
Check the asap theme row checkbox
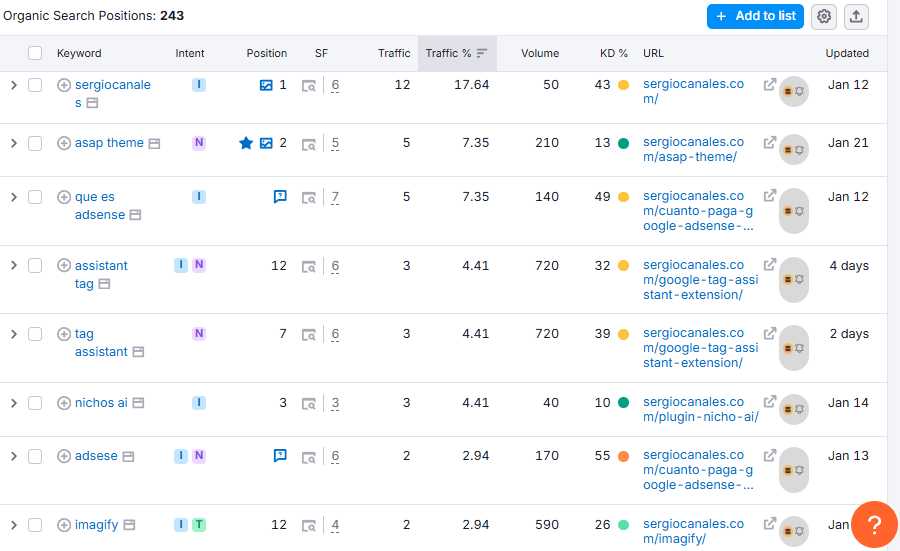coord(35,143)
